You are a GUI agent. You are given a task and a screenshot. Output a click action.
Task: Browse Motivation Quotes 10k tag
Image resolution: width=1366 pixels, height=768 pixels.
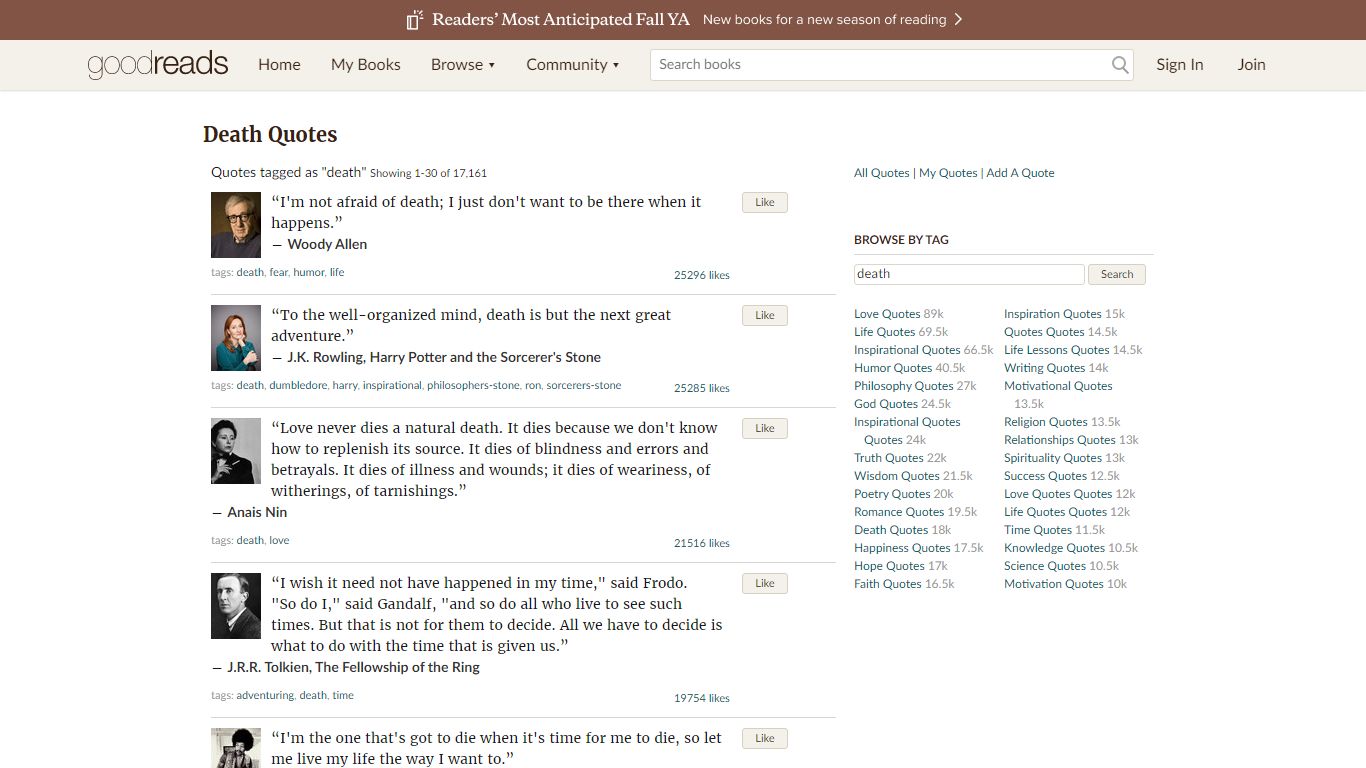(x=1054, y=584)
